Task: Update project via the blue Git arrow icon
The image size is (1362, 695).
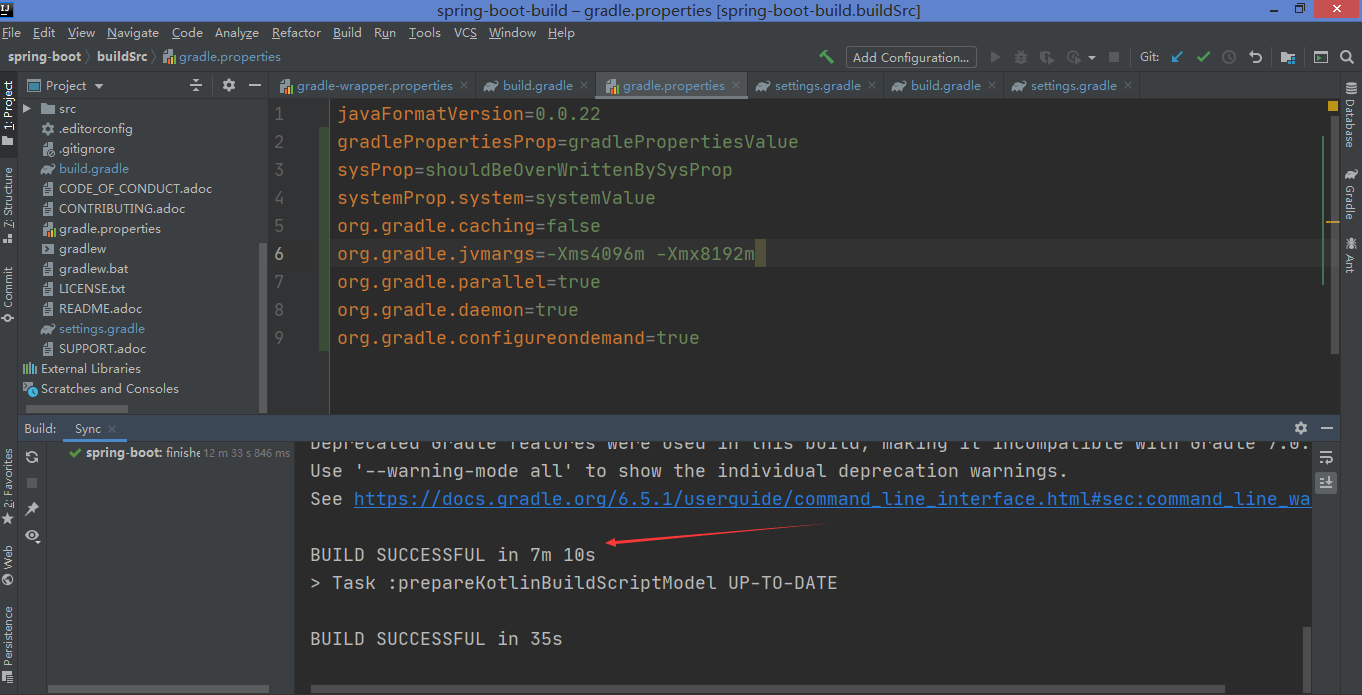Action: 1178,57
